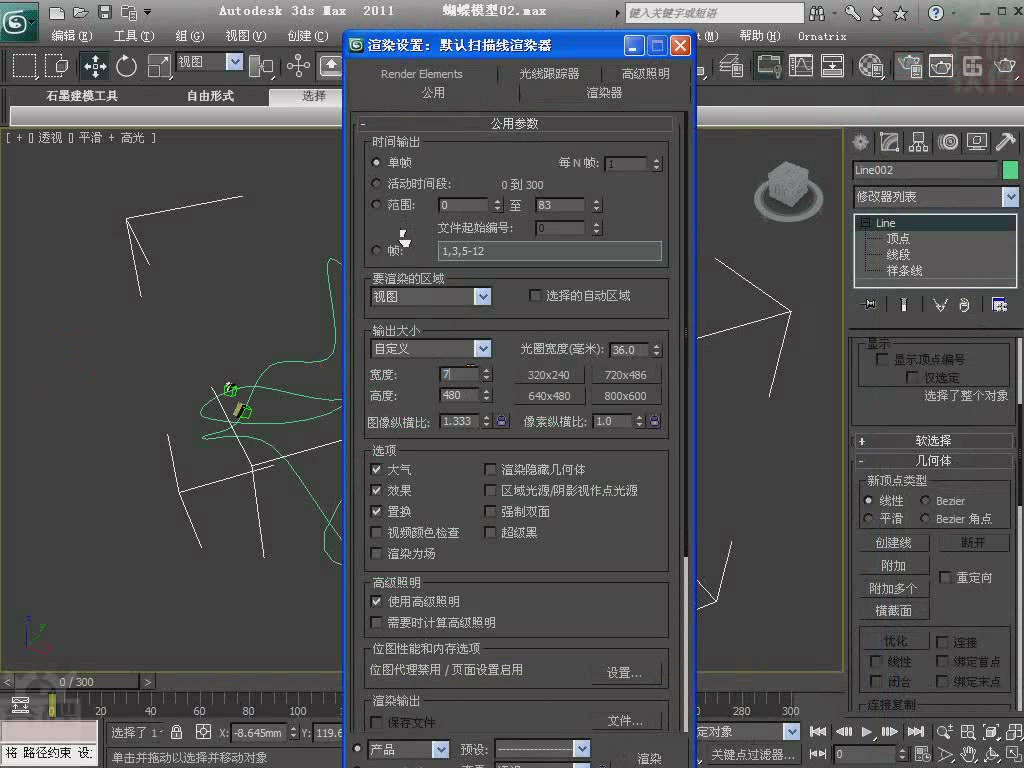
Task: Open the help question mark icon
Action: pos(935,12)
